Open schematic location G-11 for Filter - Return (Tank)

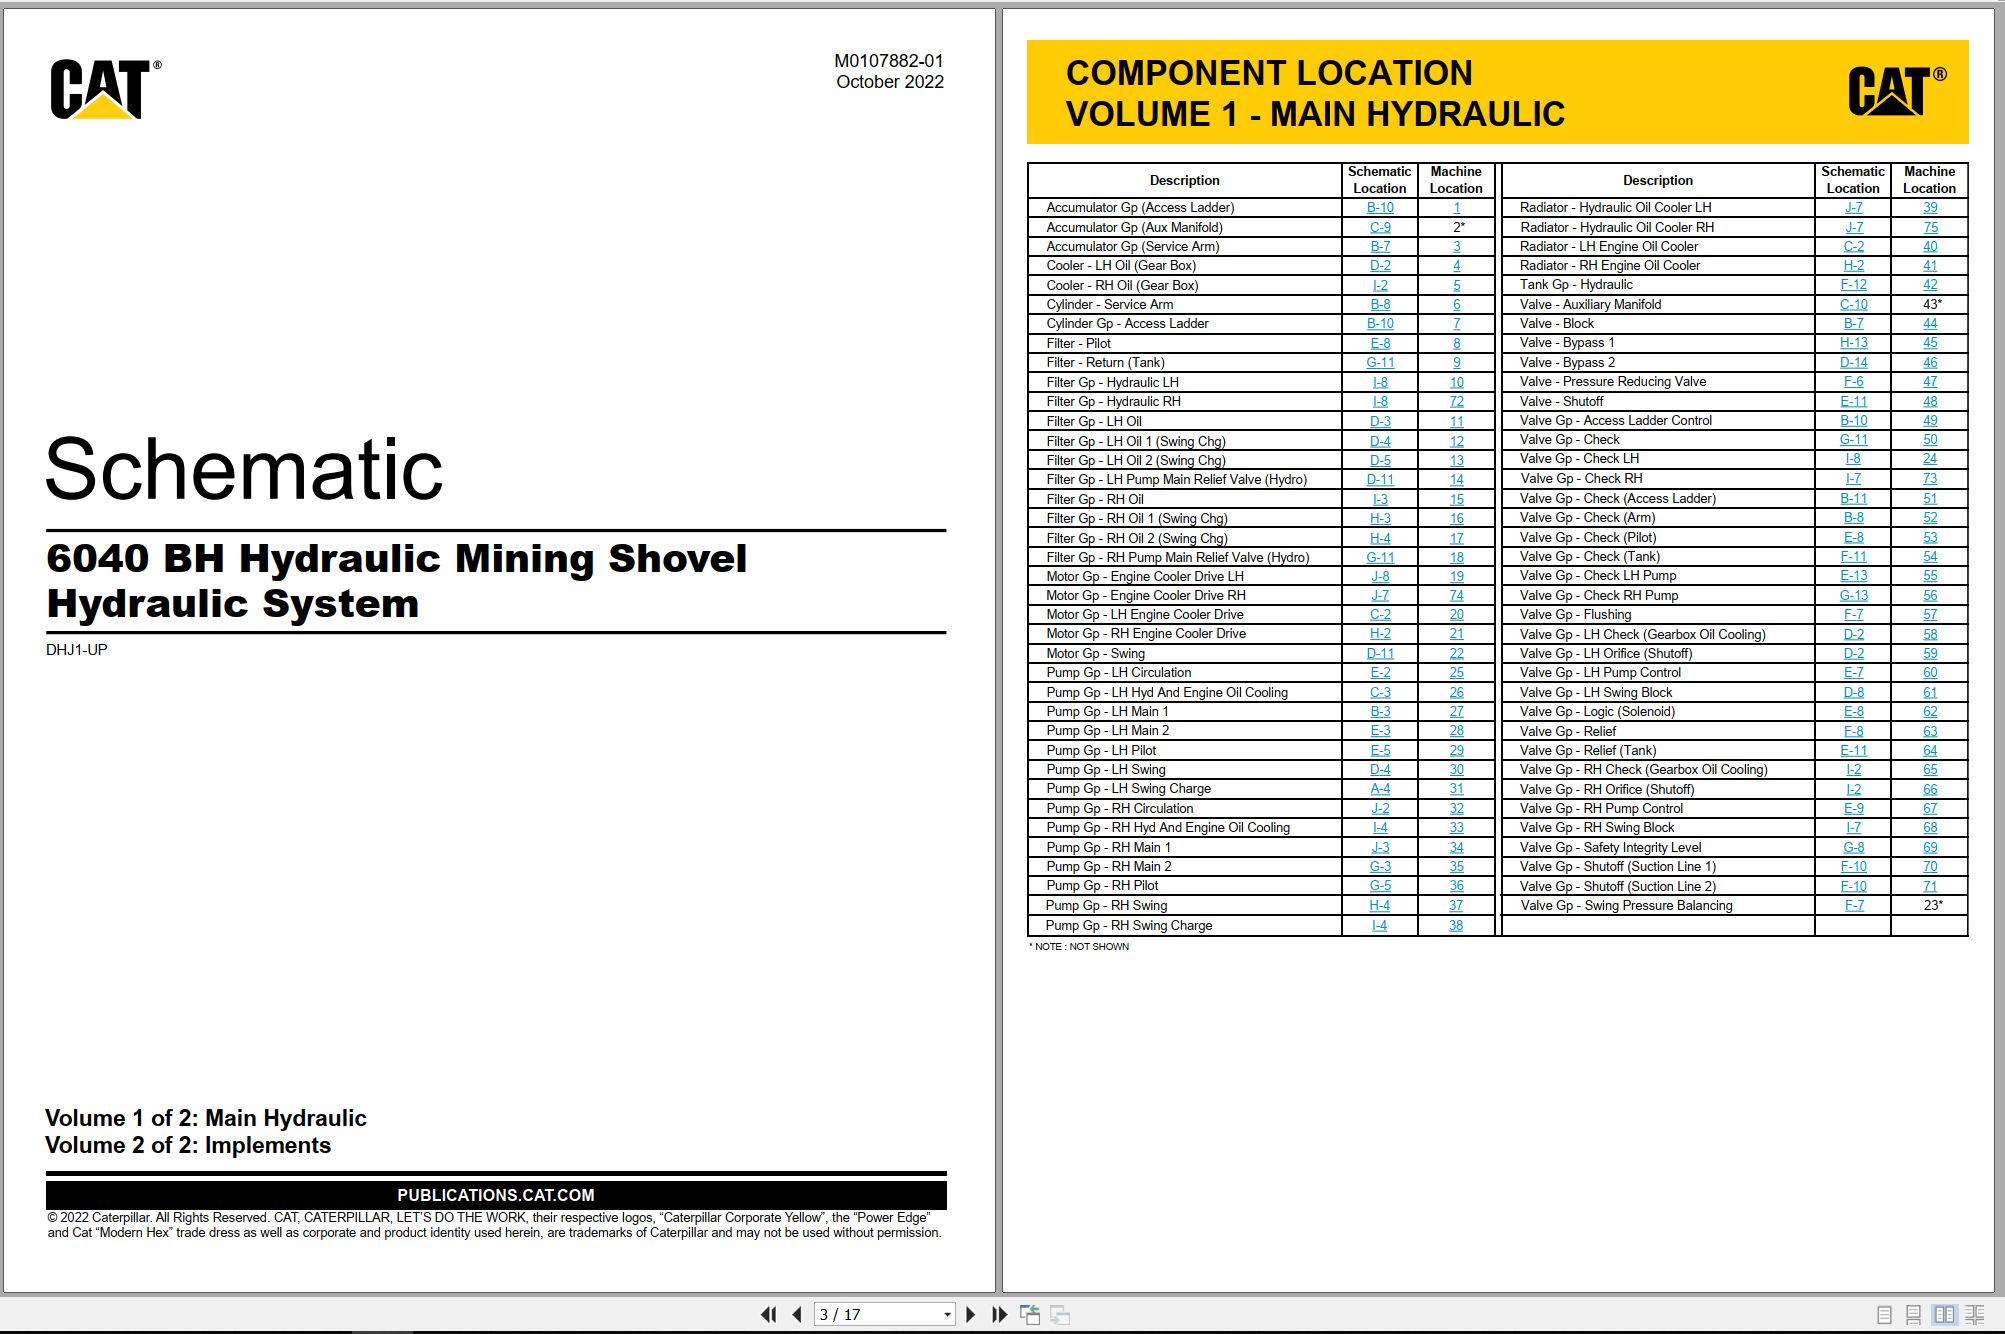point(1380,363)
